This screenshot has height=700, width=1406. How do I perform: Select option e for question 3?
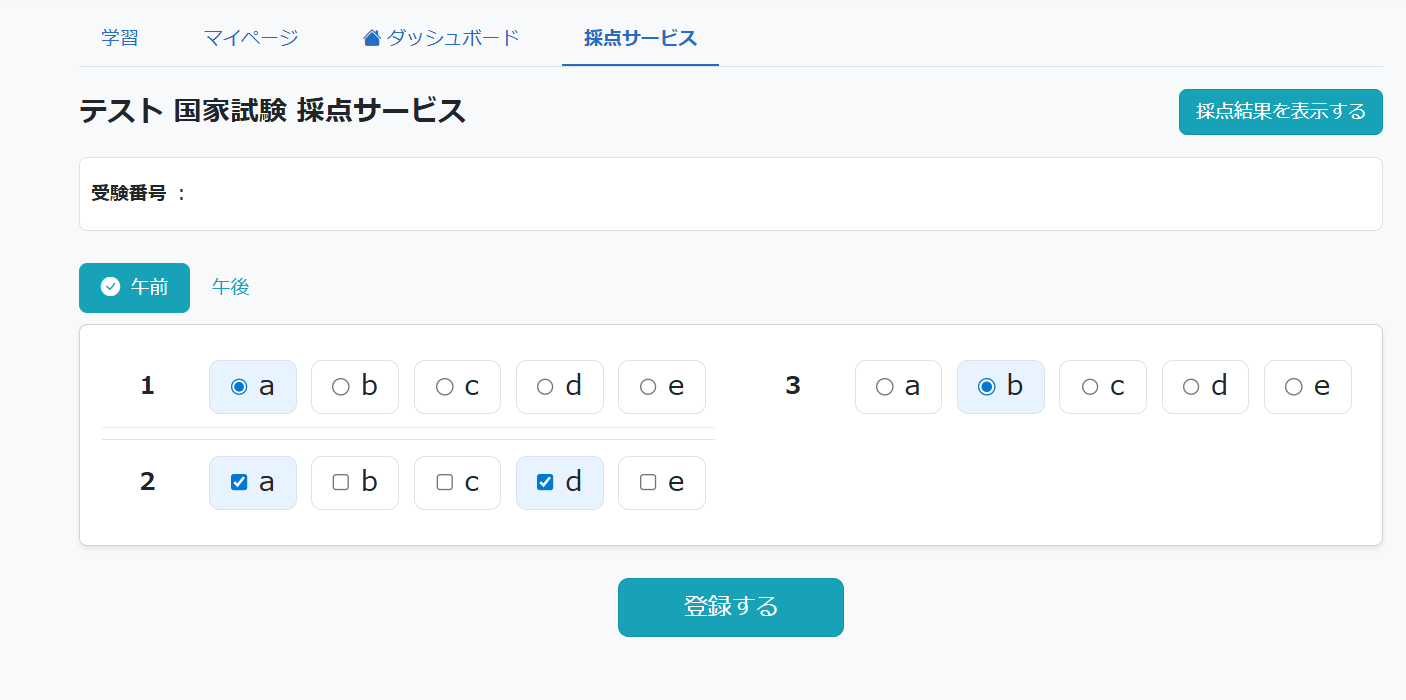(1307, 387)
